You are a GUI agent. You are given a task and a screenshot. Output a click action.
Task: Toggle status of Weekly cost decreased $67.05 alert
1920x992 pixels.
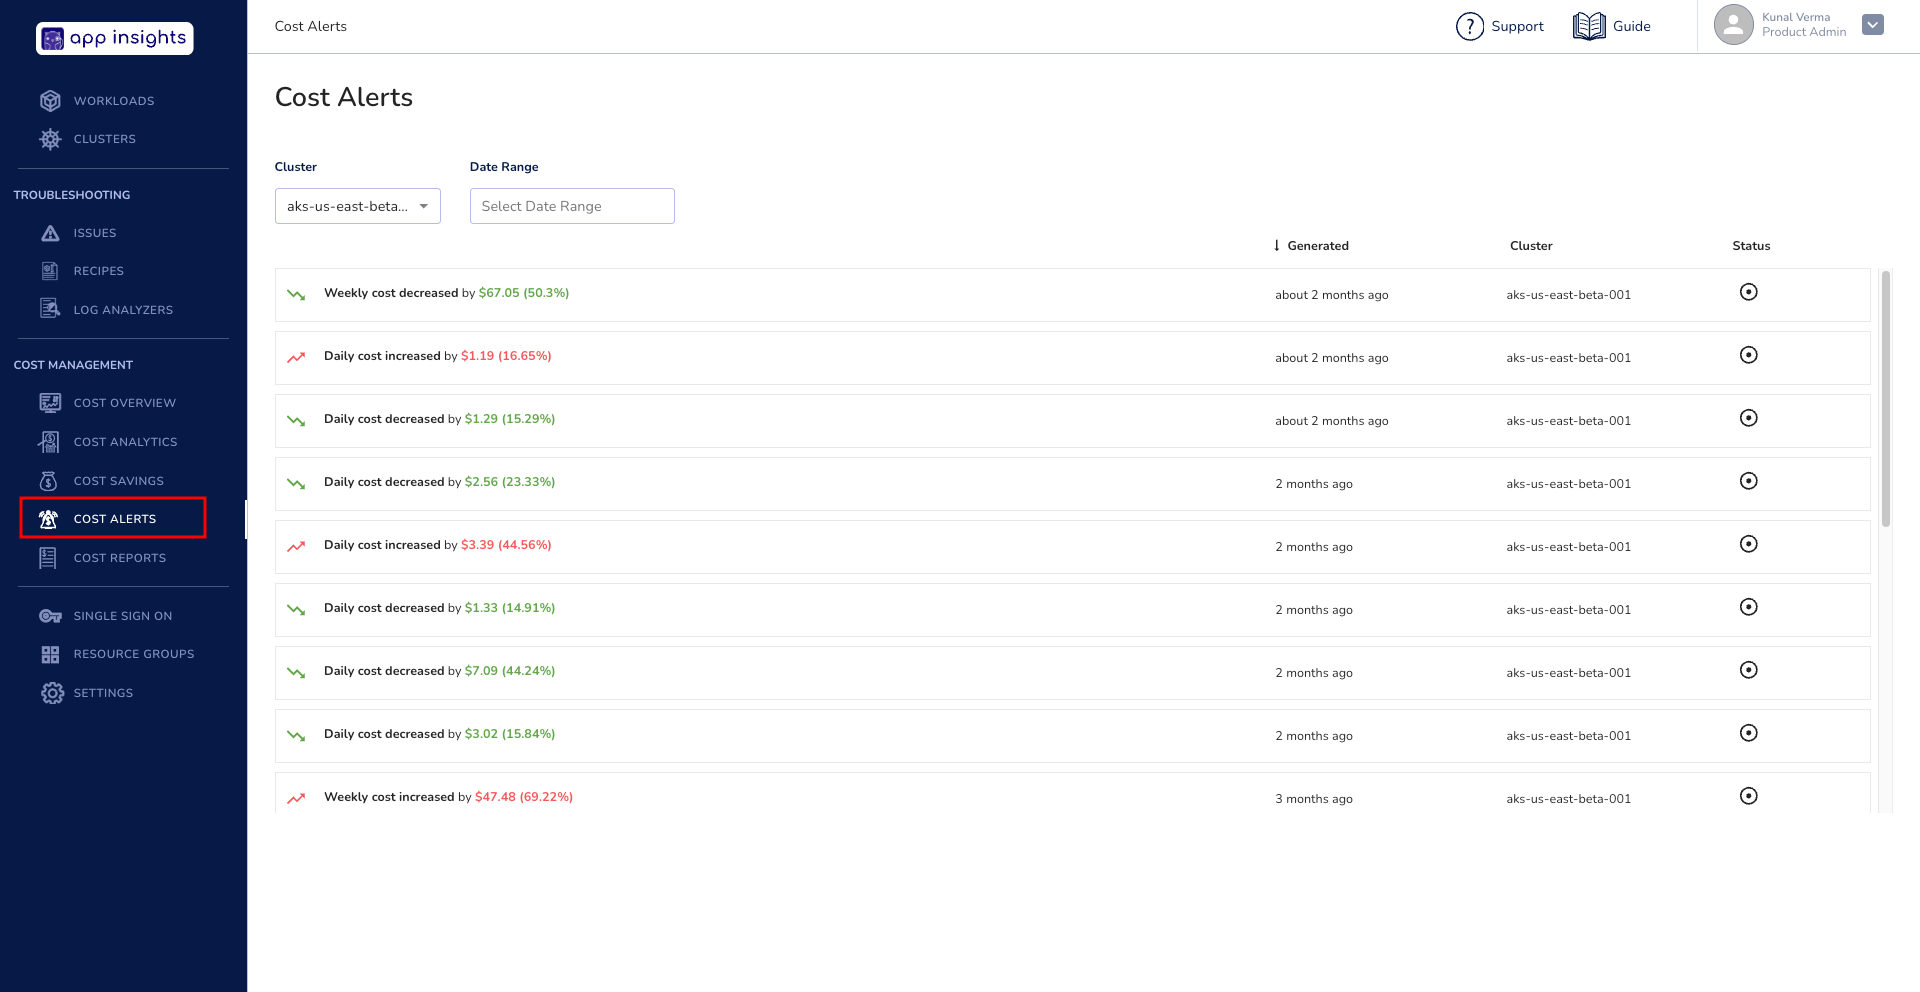pos(1748,292)
